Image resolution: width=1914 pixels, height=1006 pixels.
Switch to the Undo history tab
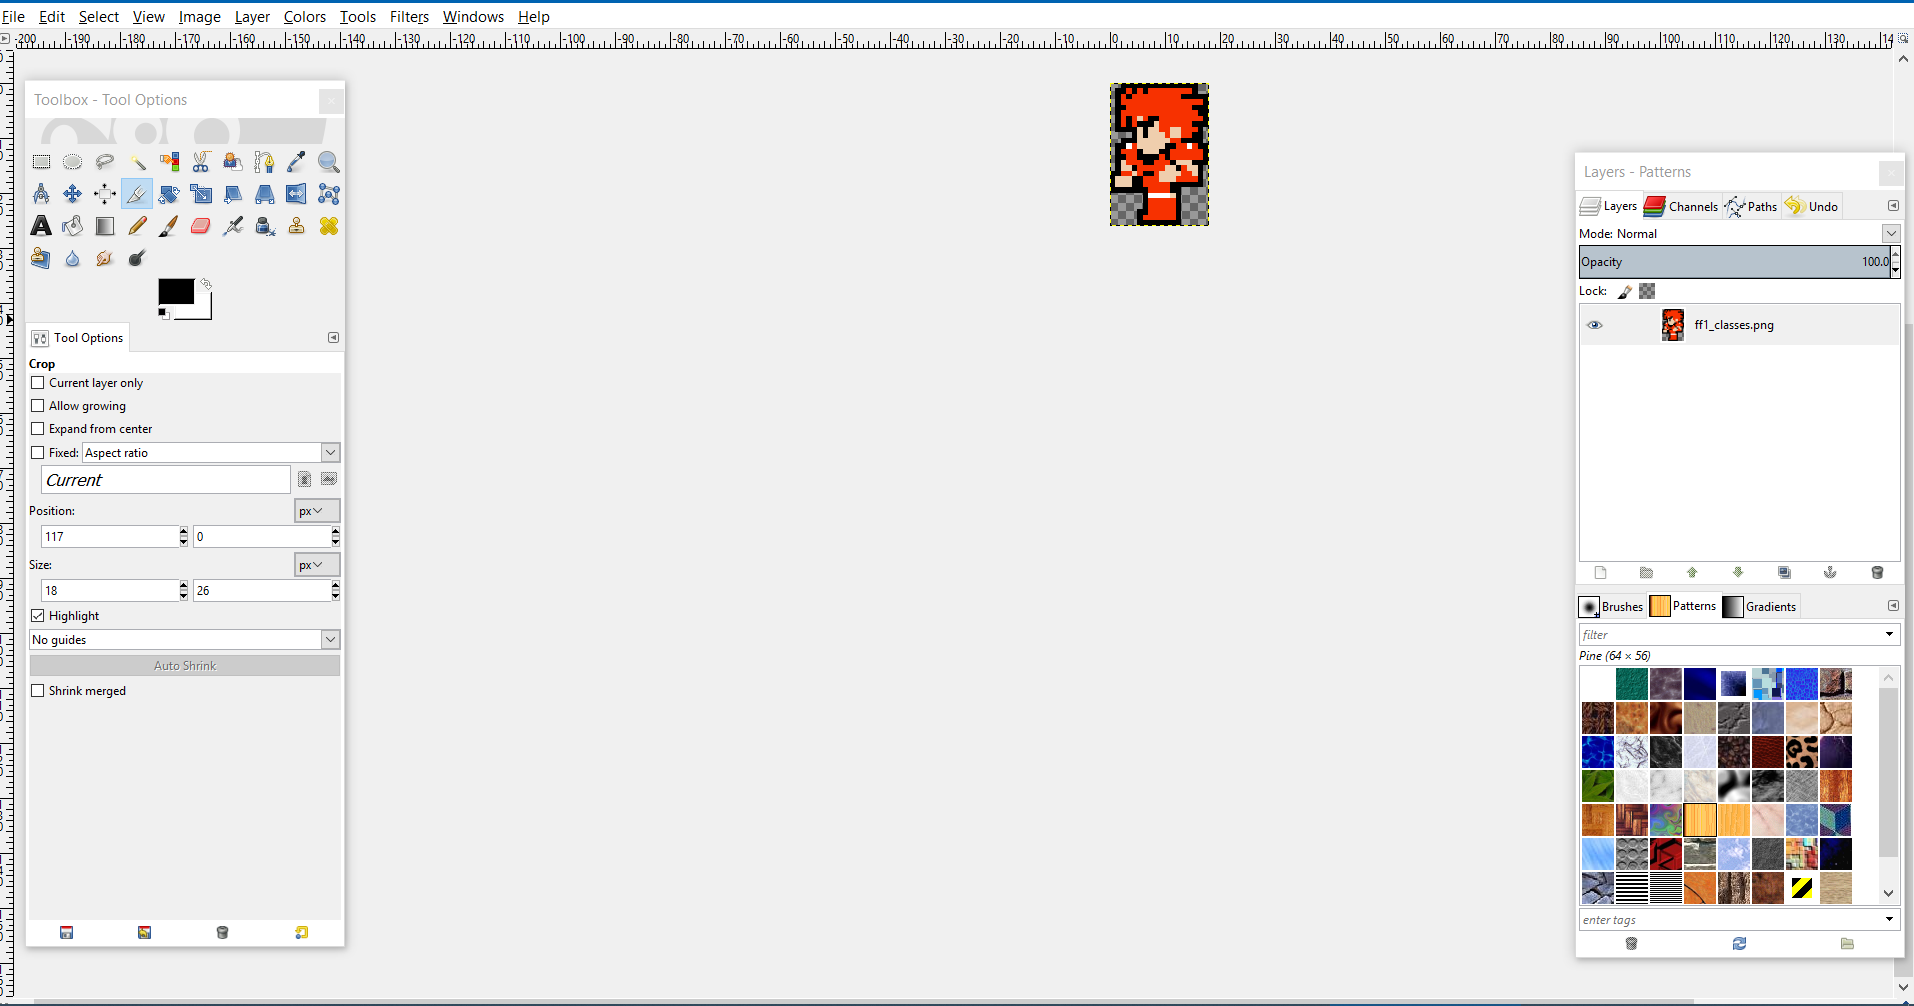point(1812,206)
